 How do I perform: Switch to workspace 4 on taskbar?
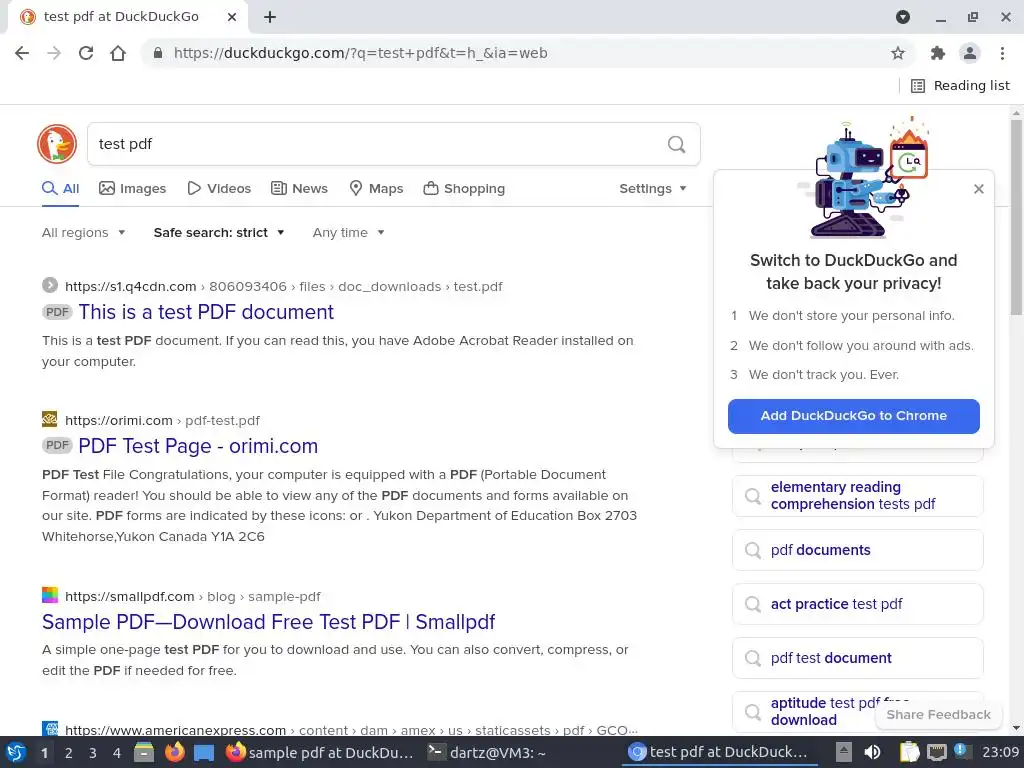(x=117, y=753)
